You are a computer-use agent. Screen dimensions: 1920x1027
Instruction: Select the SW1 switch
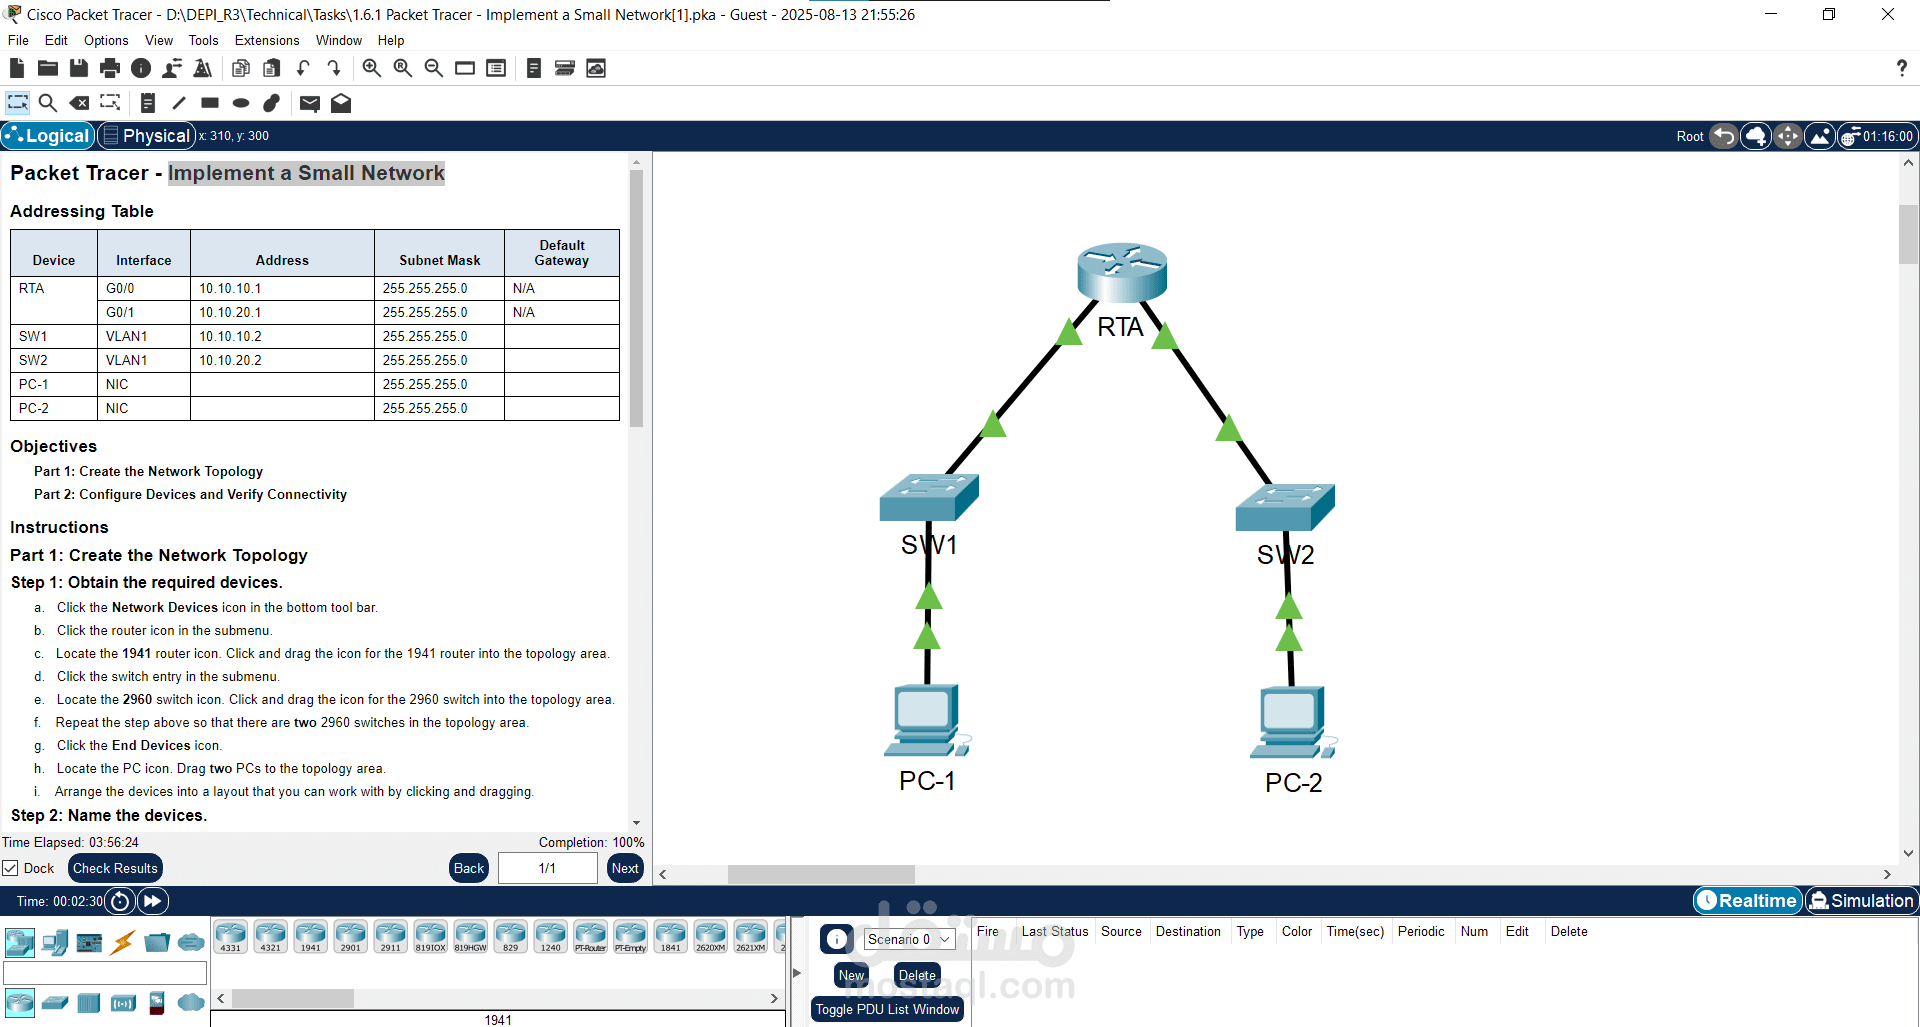coord(929,497)
